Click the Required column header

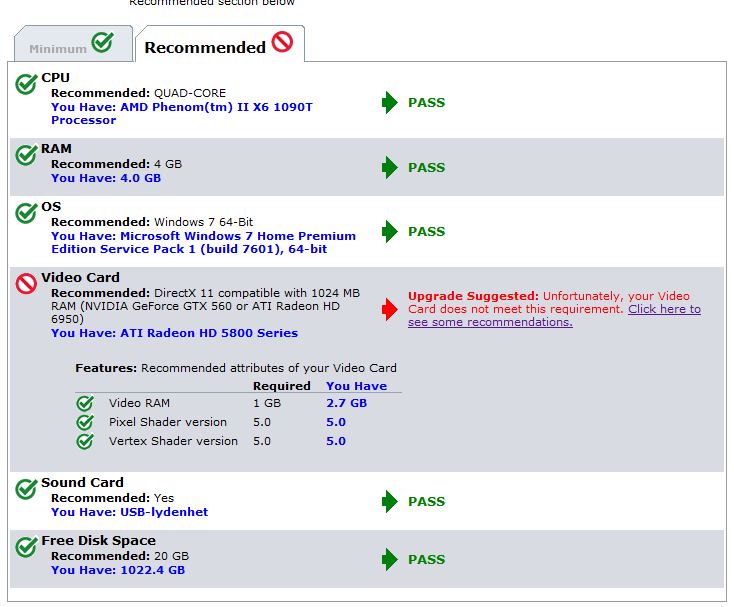(x=281, y=386)
